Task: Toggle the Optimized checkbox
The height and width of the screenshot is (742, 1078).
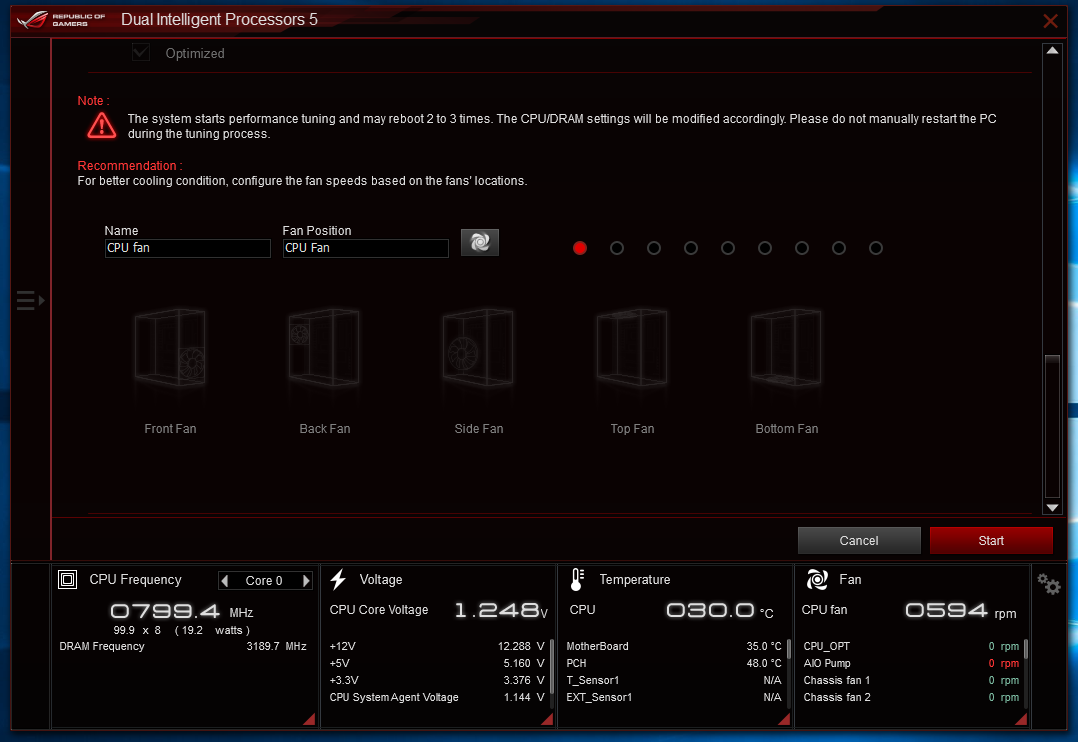Action: pyautogui.click(x=141, y=52)
